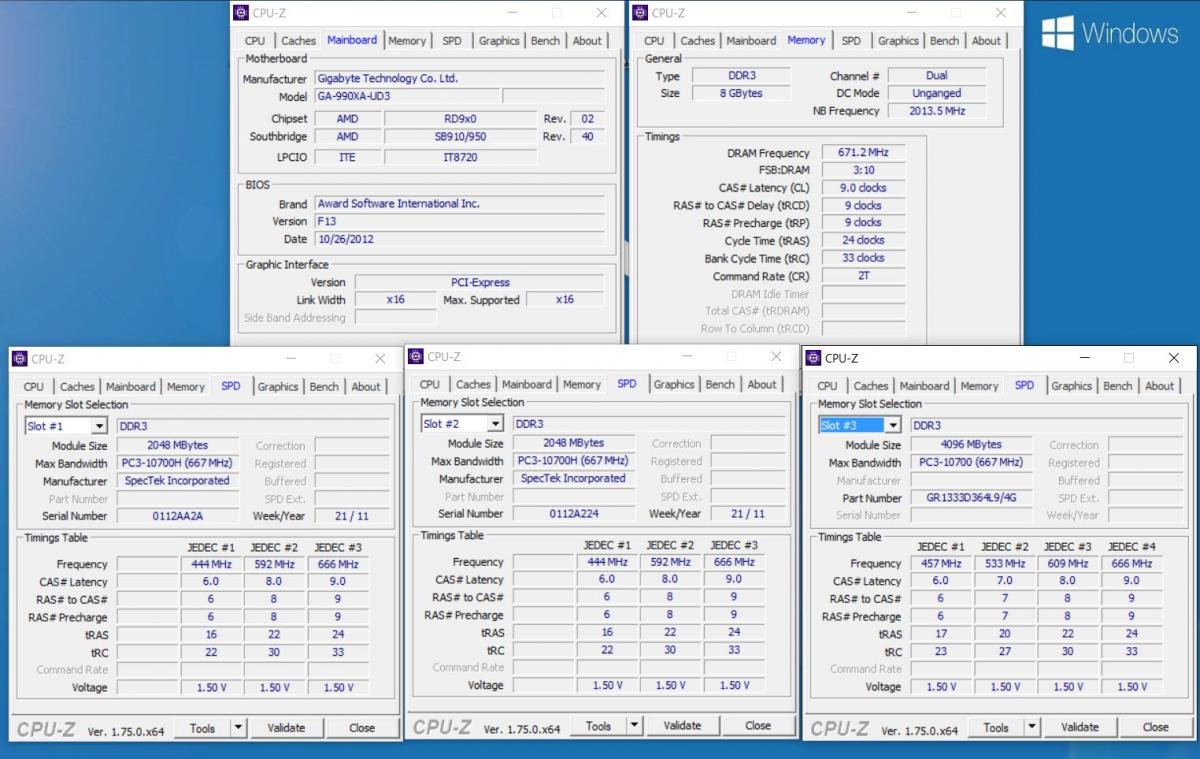Click the BIOS date 10/26/2012 field
The height and width of the screenshot is (759, 1200).
[460, 240]
